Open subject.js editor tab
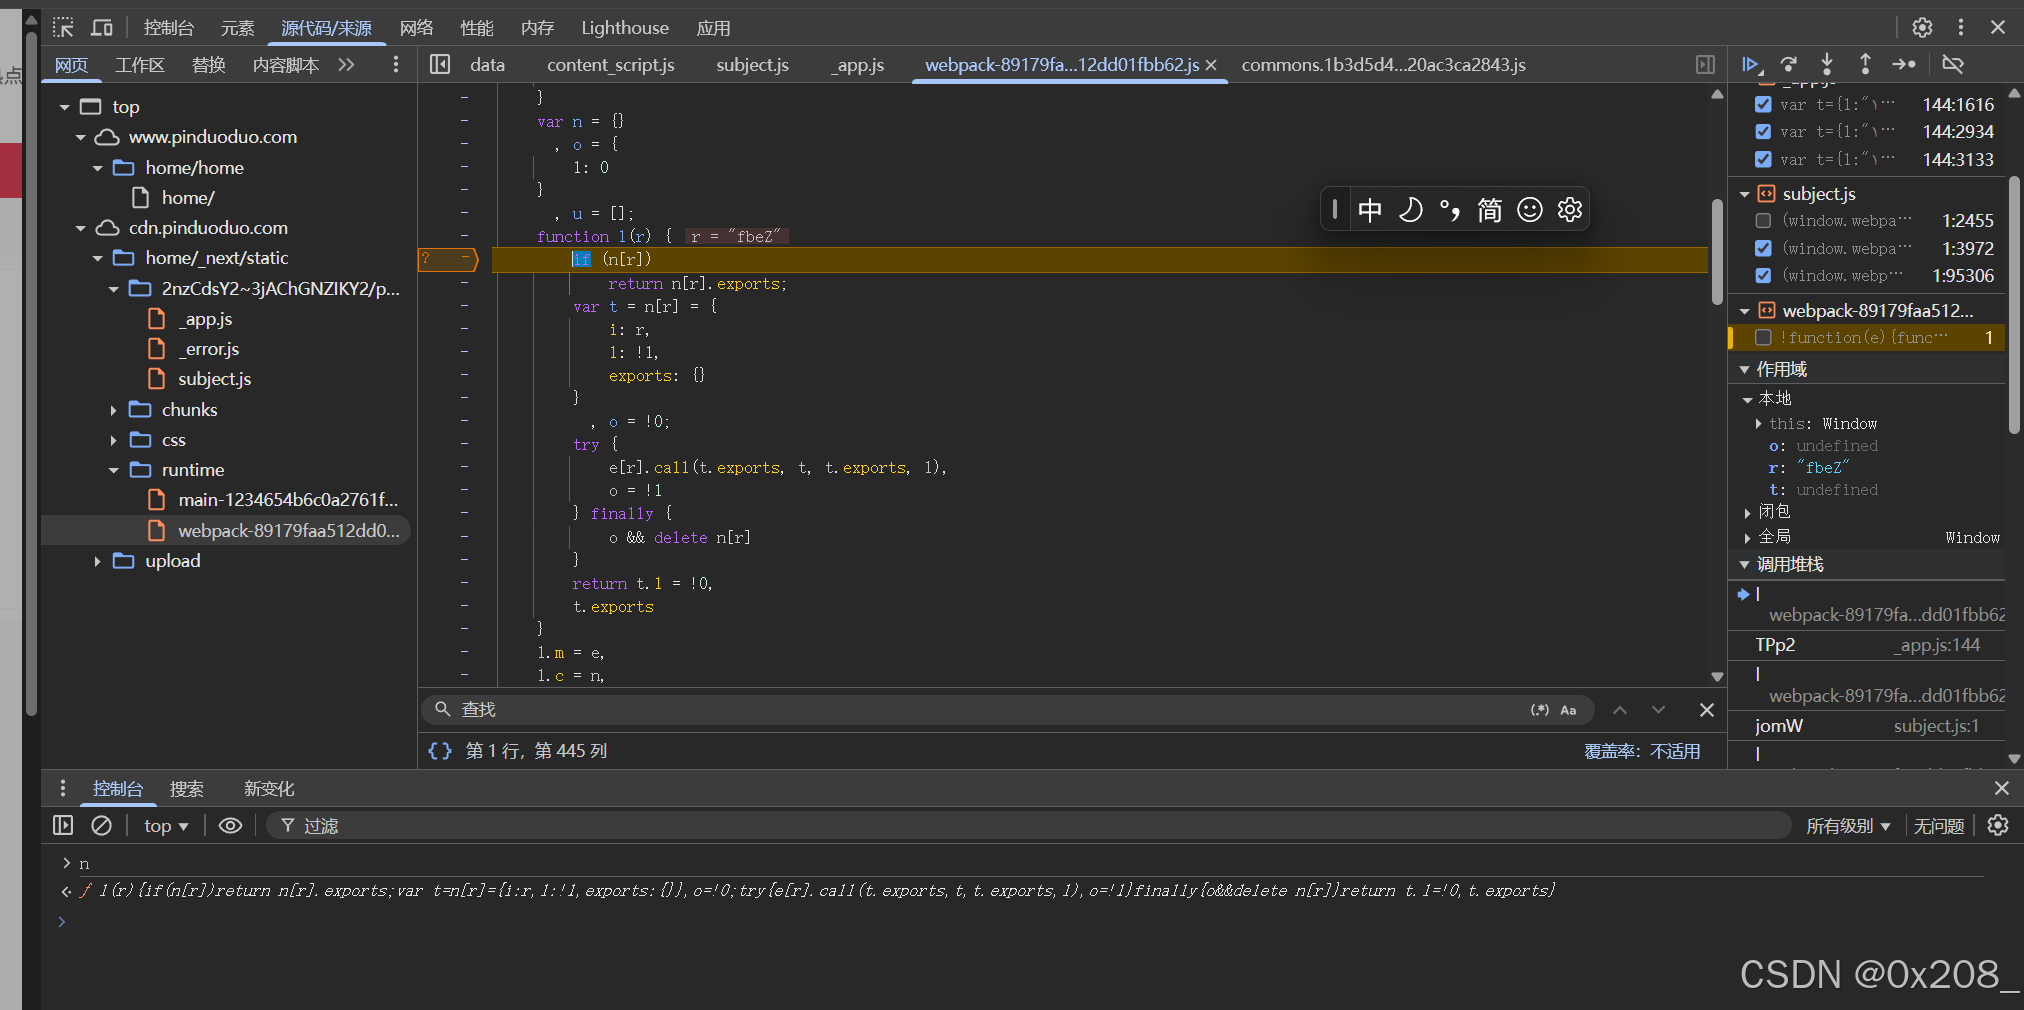The image size is (2024, 1010). (x=752, y=65)
